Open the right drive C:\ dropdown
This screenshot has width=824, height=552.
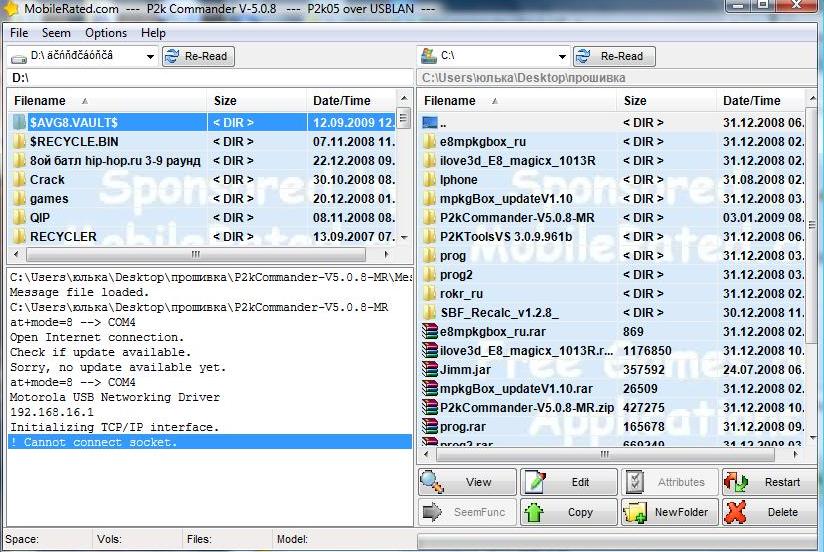562,56
